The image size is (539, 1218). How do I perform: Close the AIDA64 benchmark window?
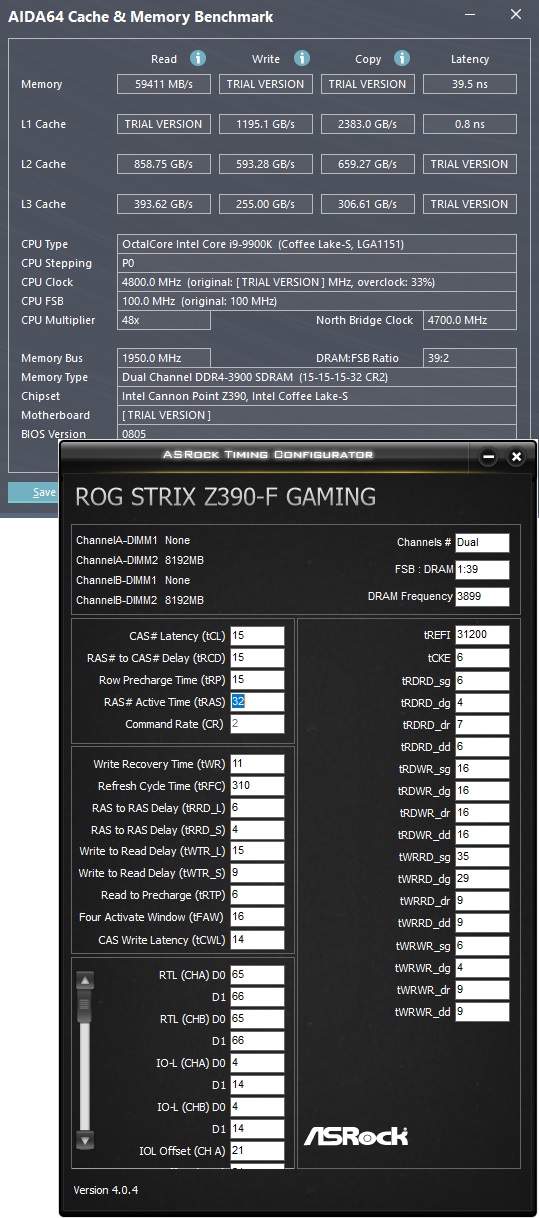coord(515,15)
